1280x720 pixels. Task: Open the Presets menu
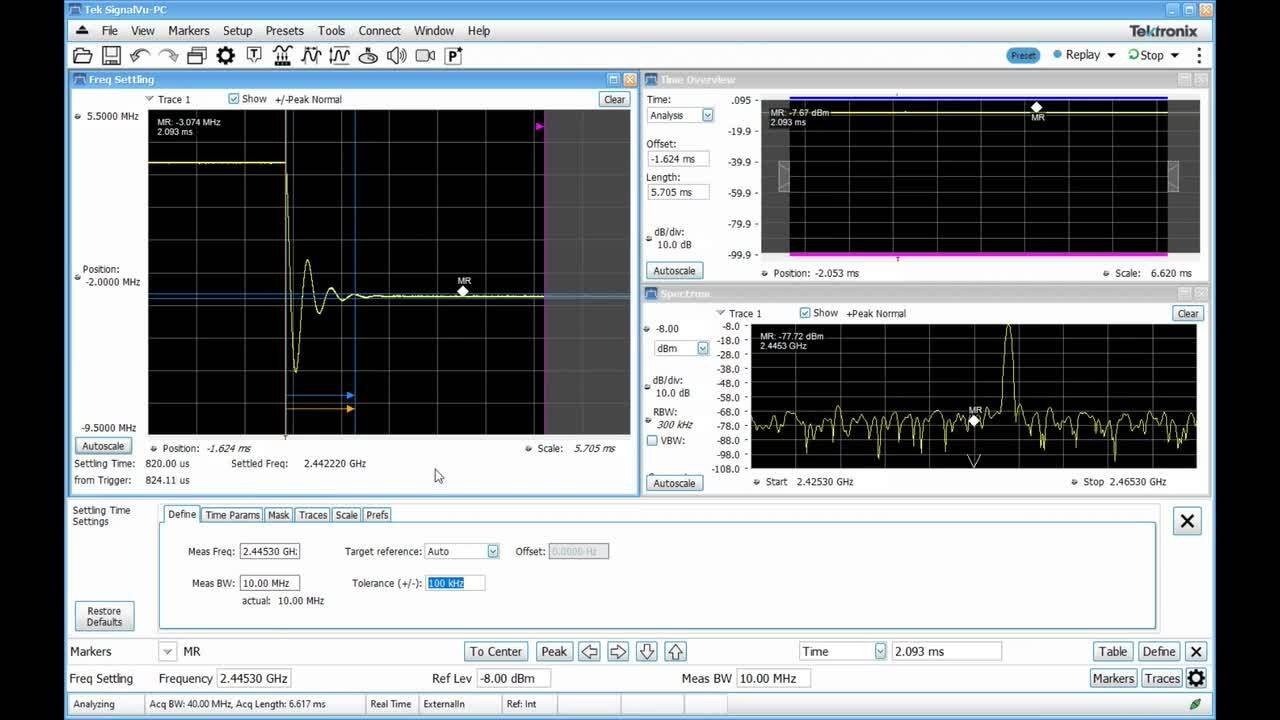[x=285, y=31]
